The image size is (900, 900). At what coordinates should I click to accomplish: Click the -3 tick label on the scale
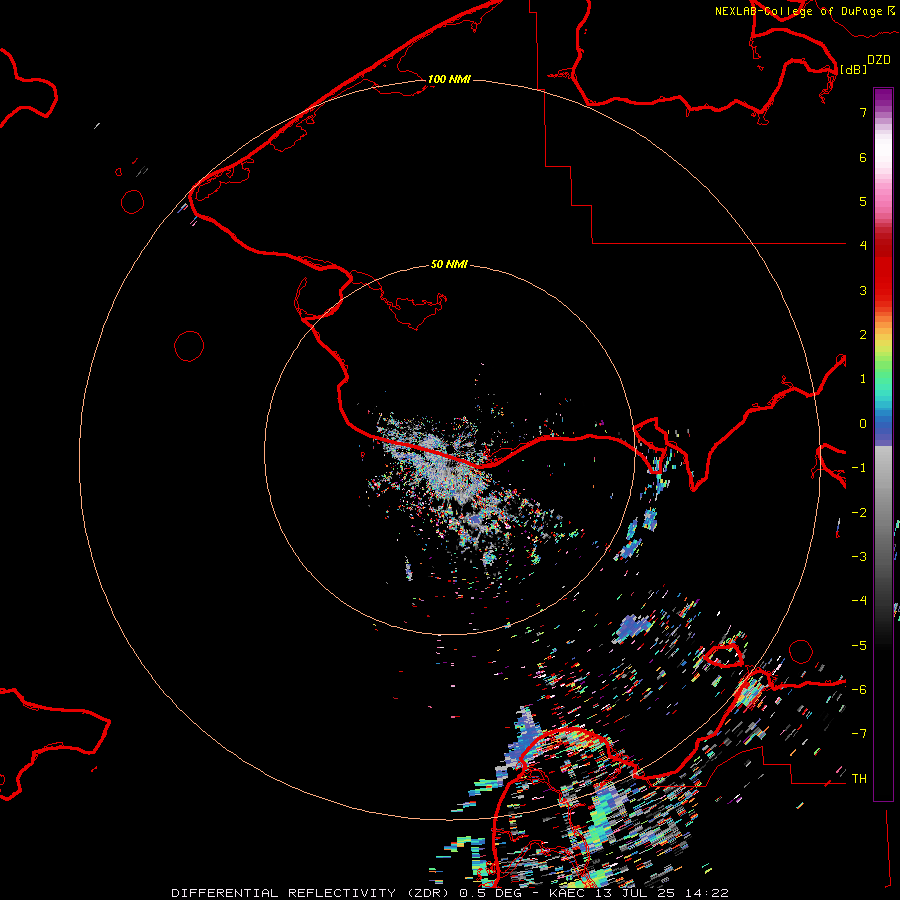pyautogui.click(x=859, y=557)
